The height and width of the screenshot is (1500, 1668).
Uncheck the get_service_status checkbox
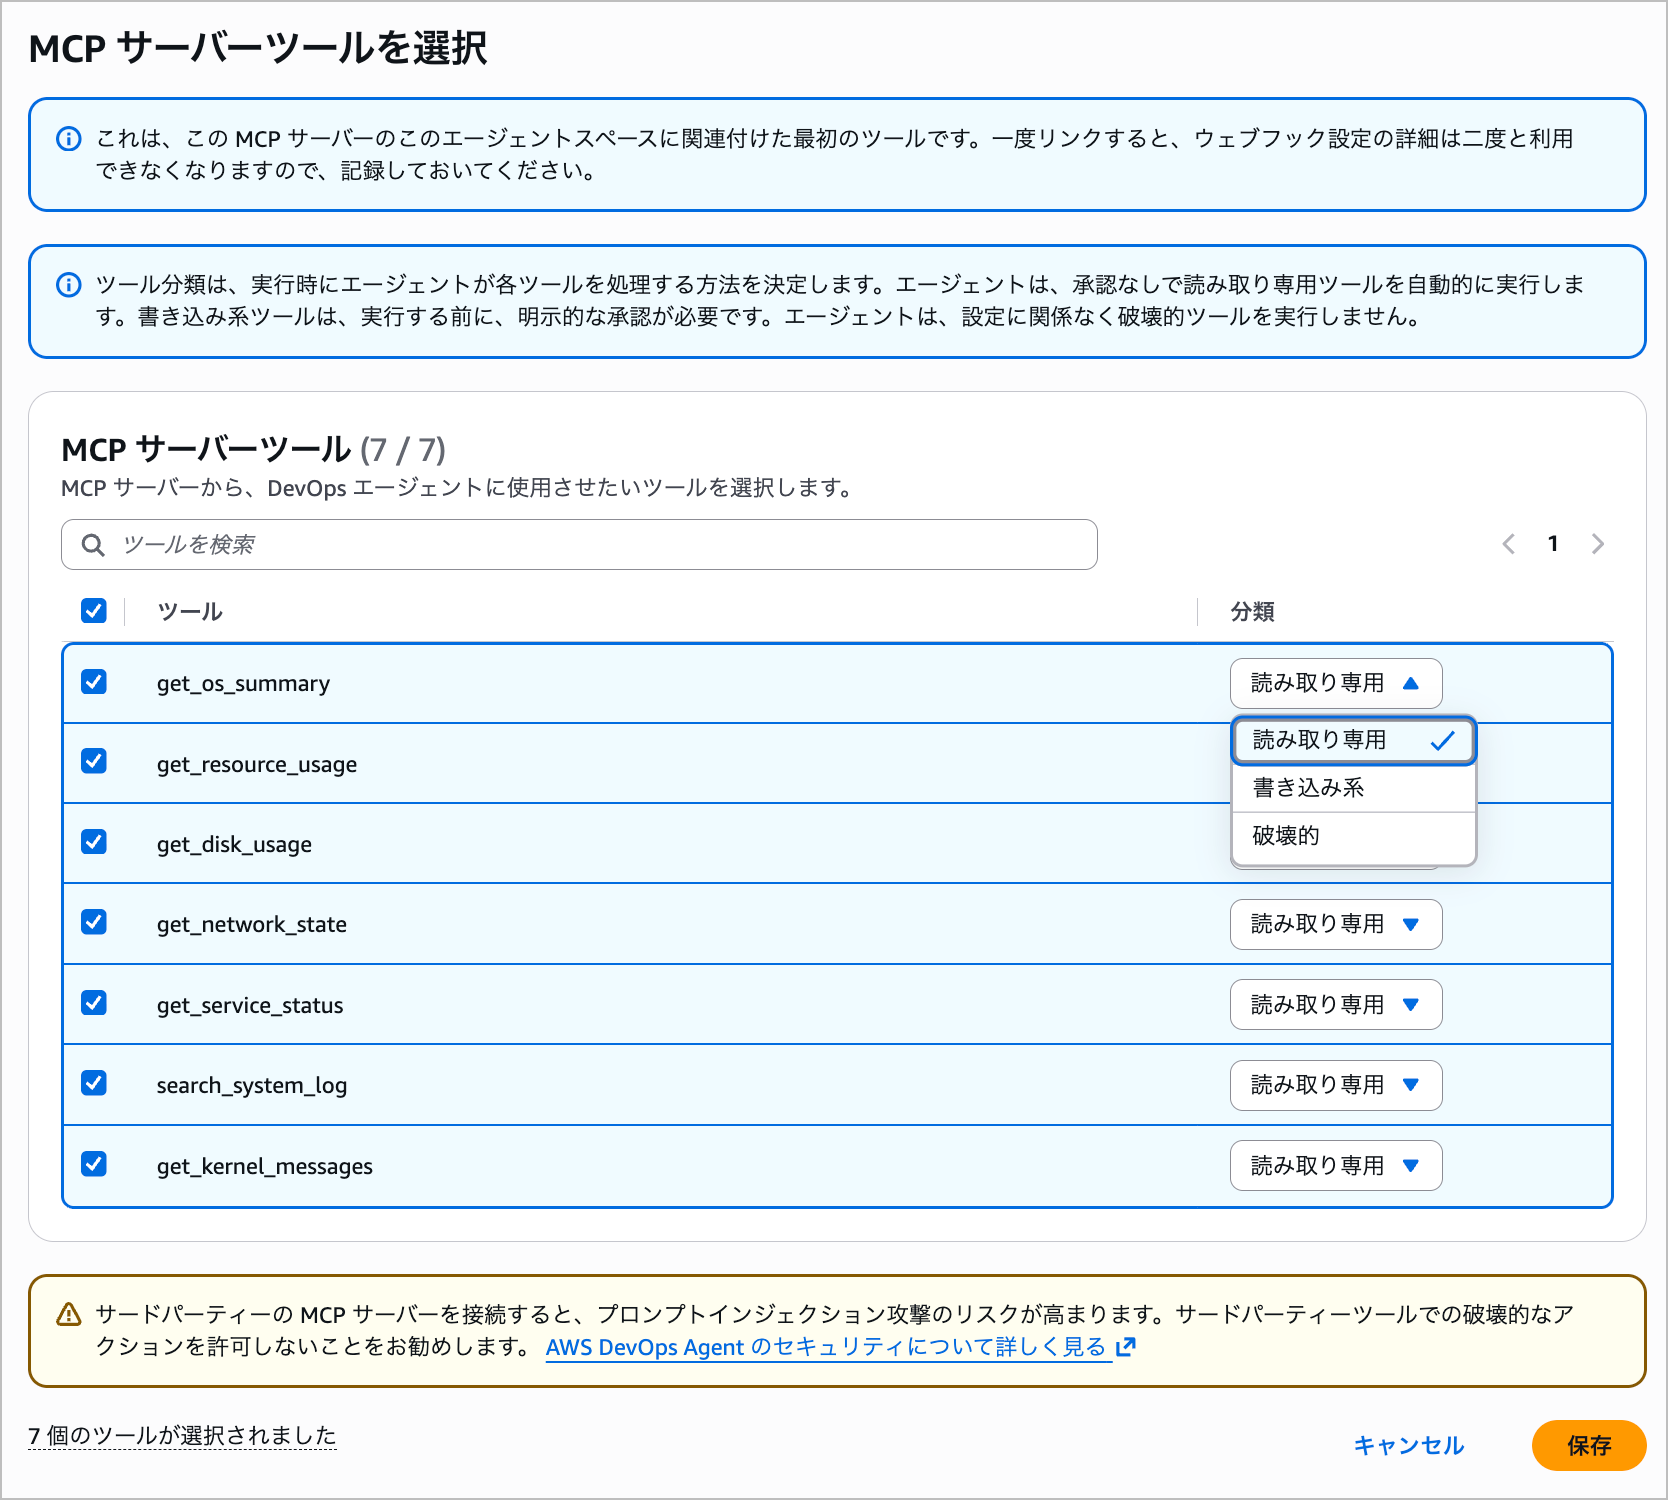(94, 1003)
